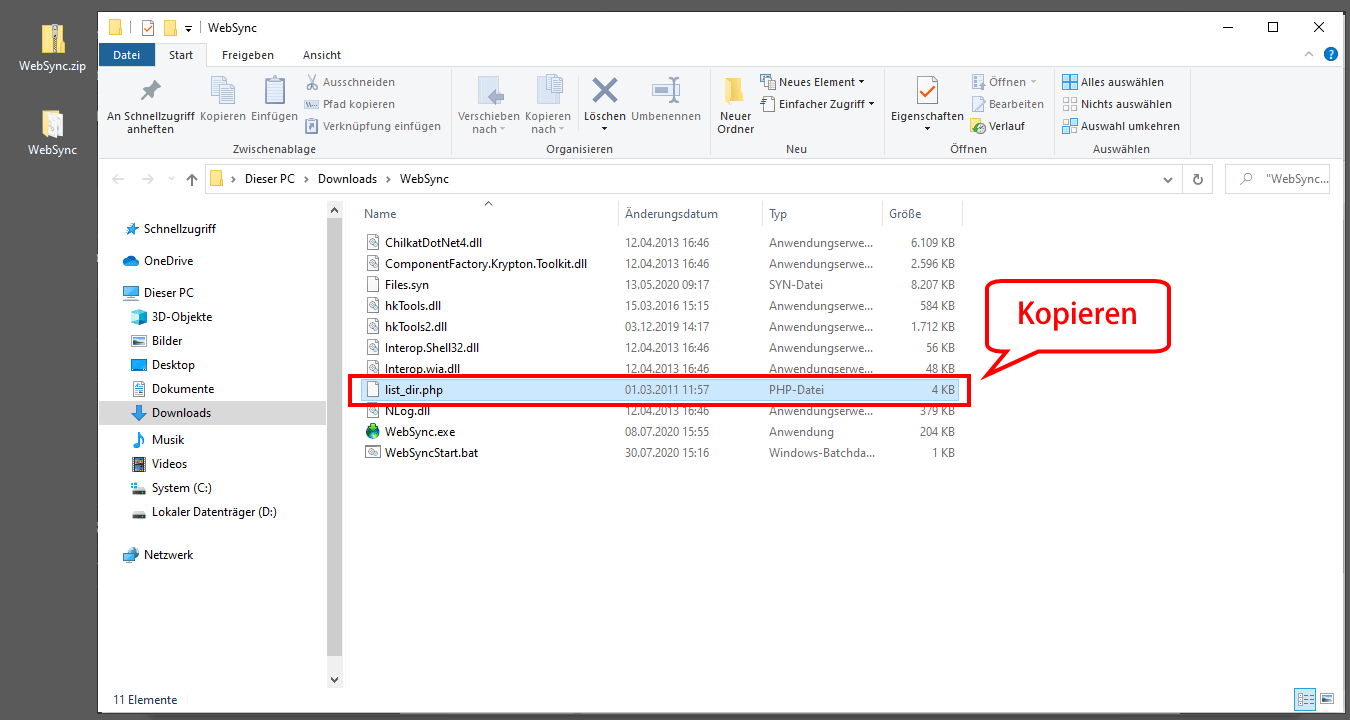Click the Kopieren icon in the Zwischenablage group
The height and width of the screenshot is (720, 1350).
pyautogui.click(x=222, y=100)
